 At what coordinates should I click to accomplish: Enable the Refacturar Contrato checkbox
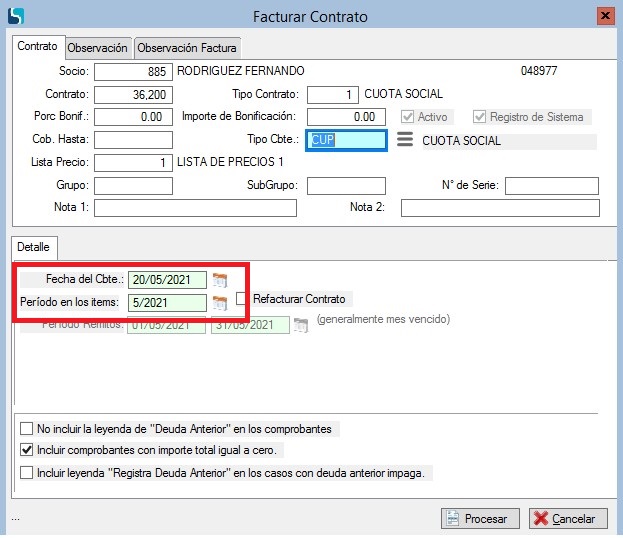click(242, 299)
